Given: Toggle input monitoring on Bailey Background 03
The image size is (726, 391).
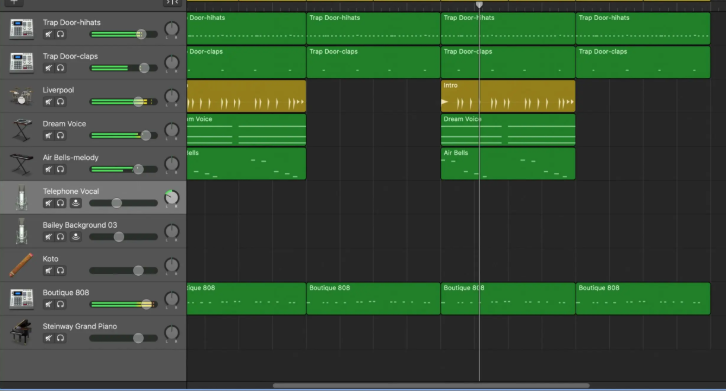Looking at the screenshot, I should click(75, 237).
